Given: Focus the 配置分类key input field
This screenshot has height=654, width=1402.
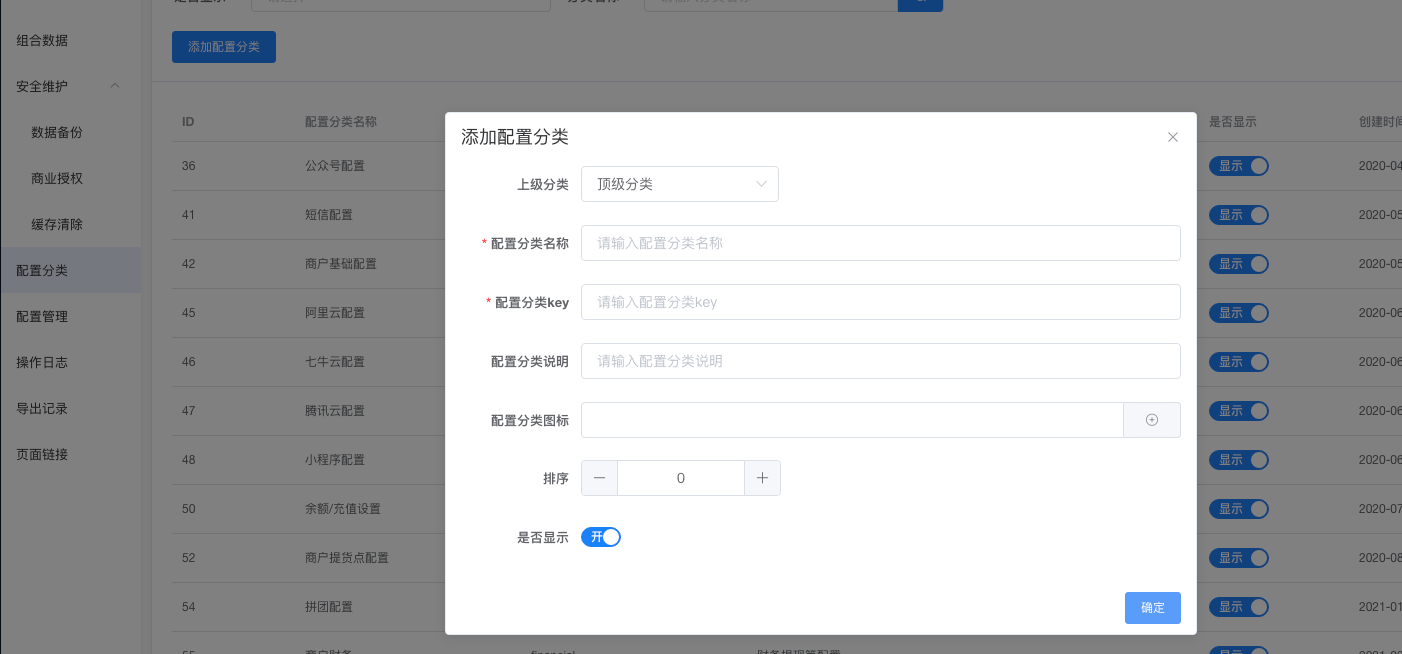Looking at the screenshot, I should pos(880,301).
